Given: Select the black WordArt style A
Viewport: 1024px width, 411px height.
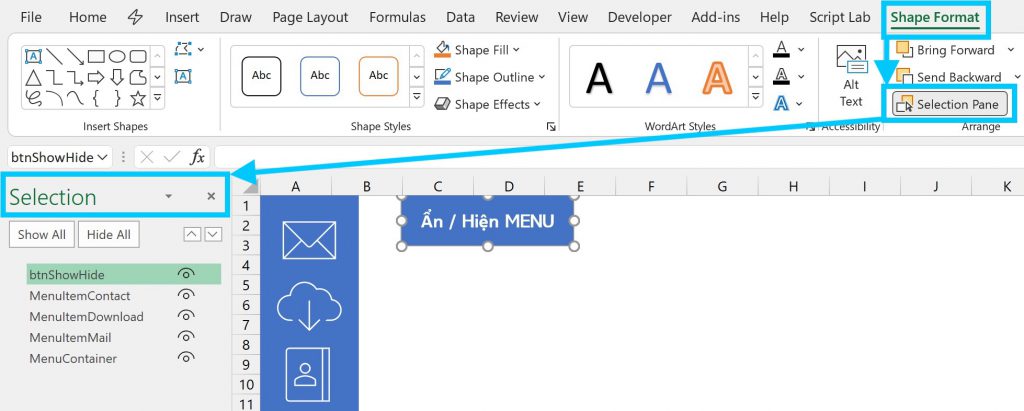Looking at the screenshot, I should (599, 76).
